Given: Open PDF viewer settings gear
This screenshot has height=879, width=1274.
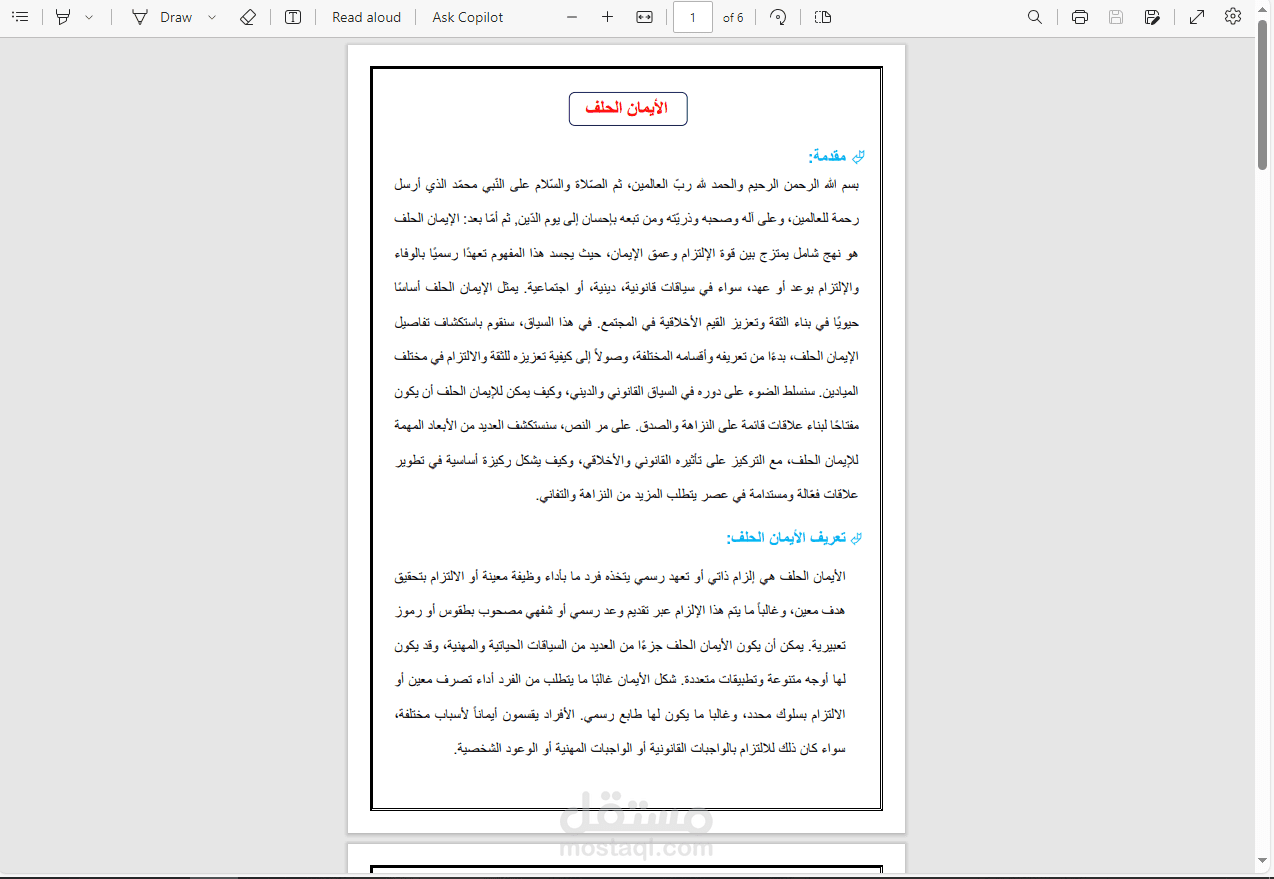Looking at the screenshot, I should [1233, 17].
